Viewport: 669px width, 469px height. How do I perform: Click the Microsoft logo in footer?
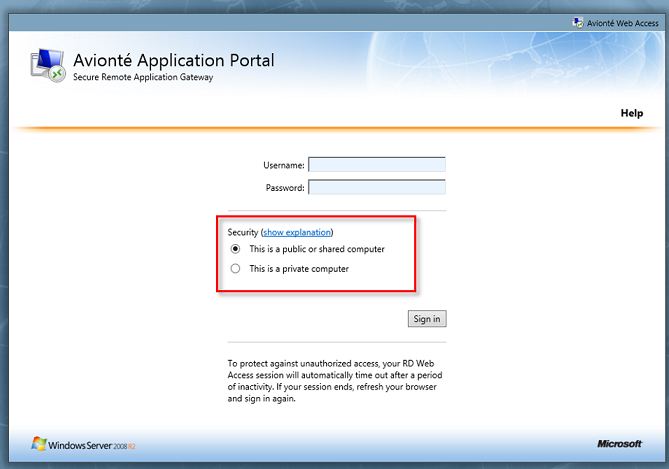(619, 444)
